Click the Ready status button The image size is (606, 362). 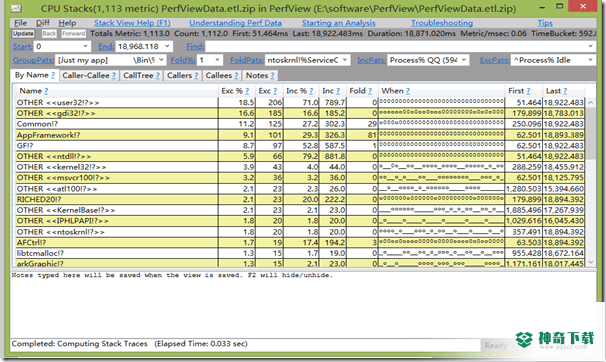coord(496,345)
